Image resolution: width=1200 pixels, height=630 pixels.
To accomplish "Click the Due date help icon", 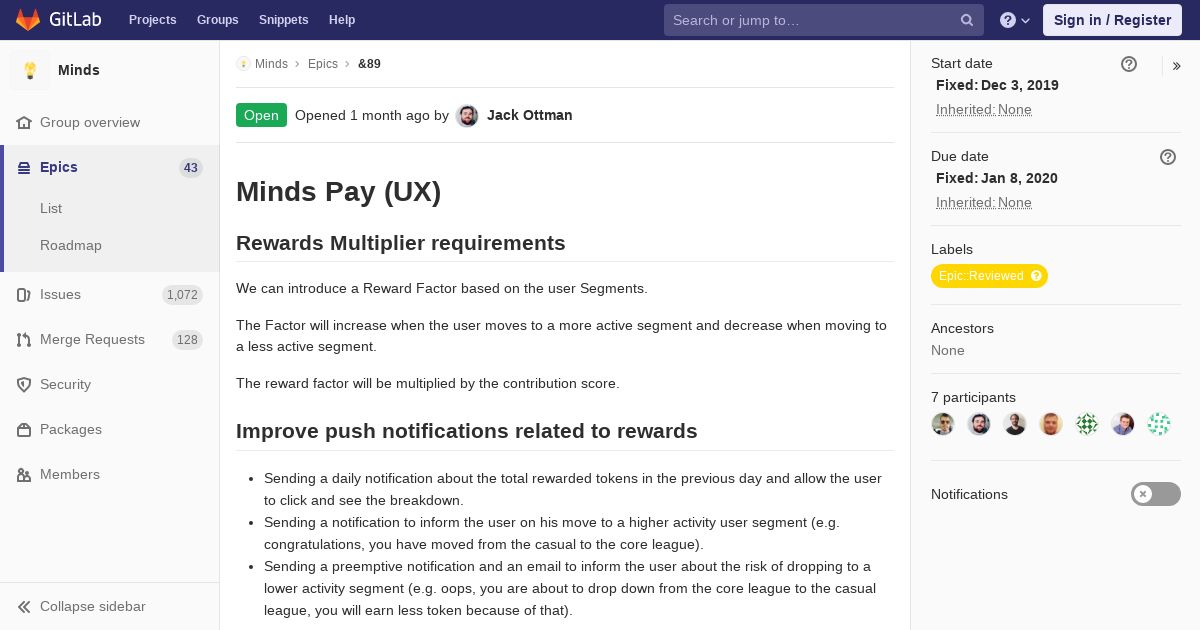I will [x=1168, y=157].
